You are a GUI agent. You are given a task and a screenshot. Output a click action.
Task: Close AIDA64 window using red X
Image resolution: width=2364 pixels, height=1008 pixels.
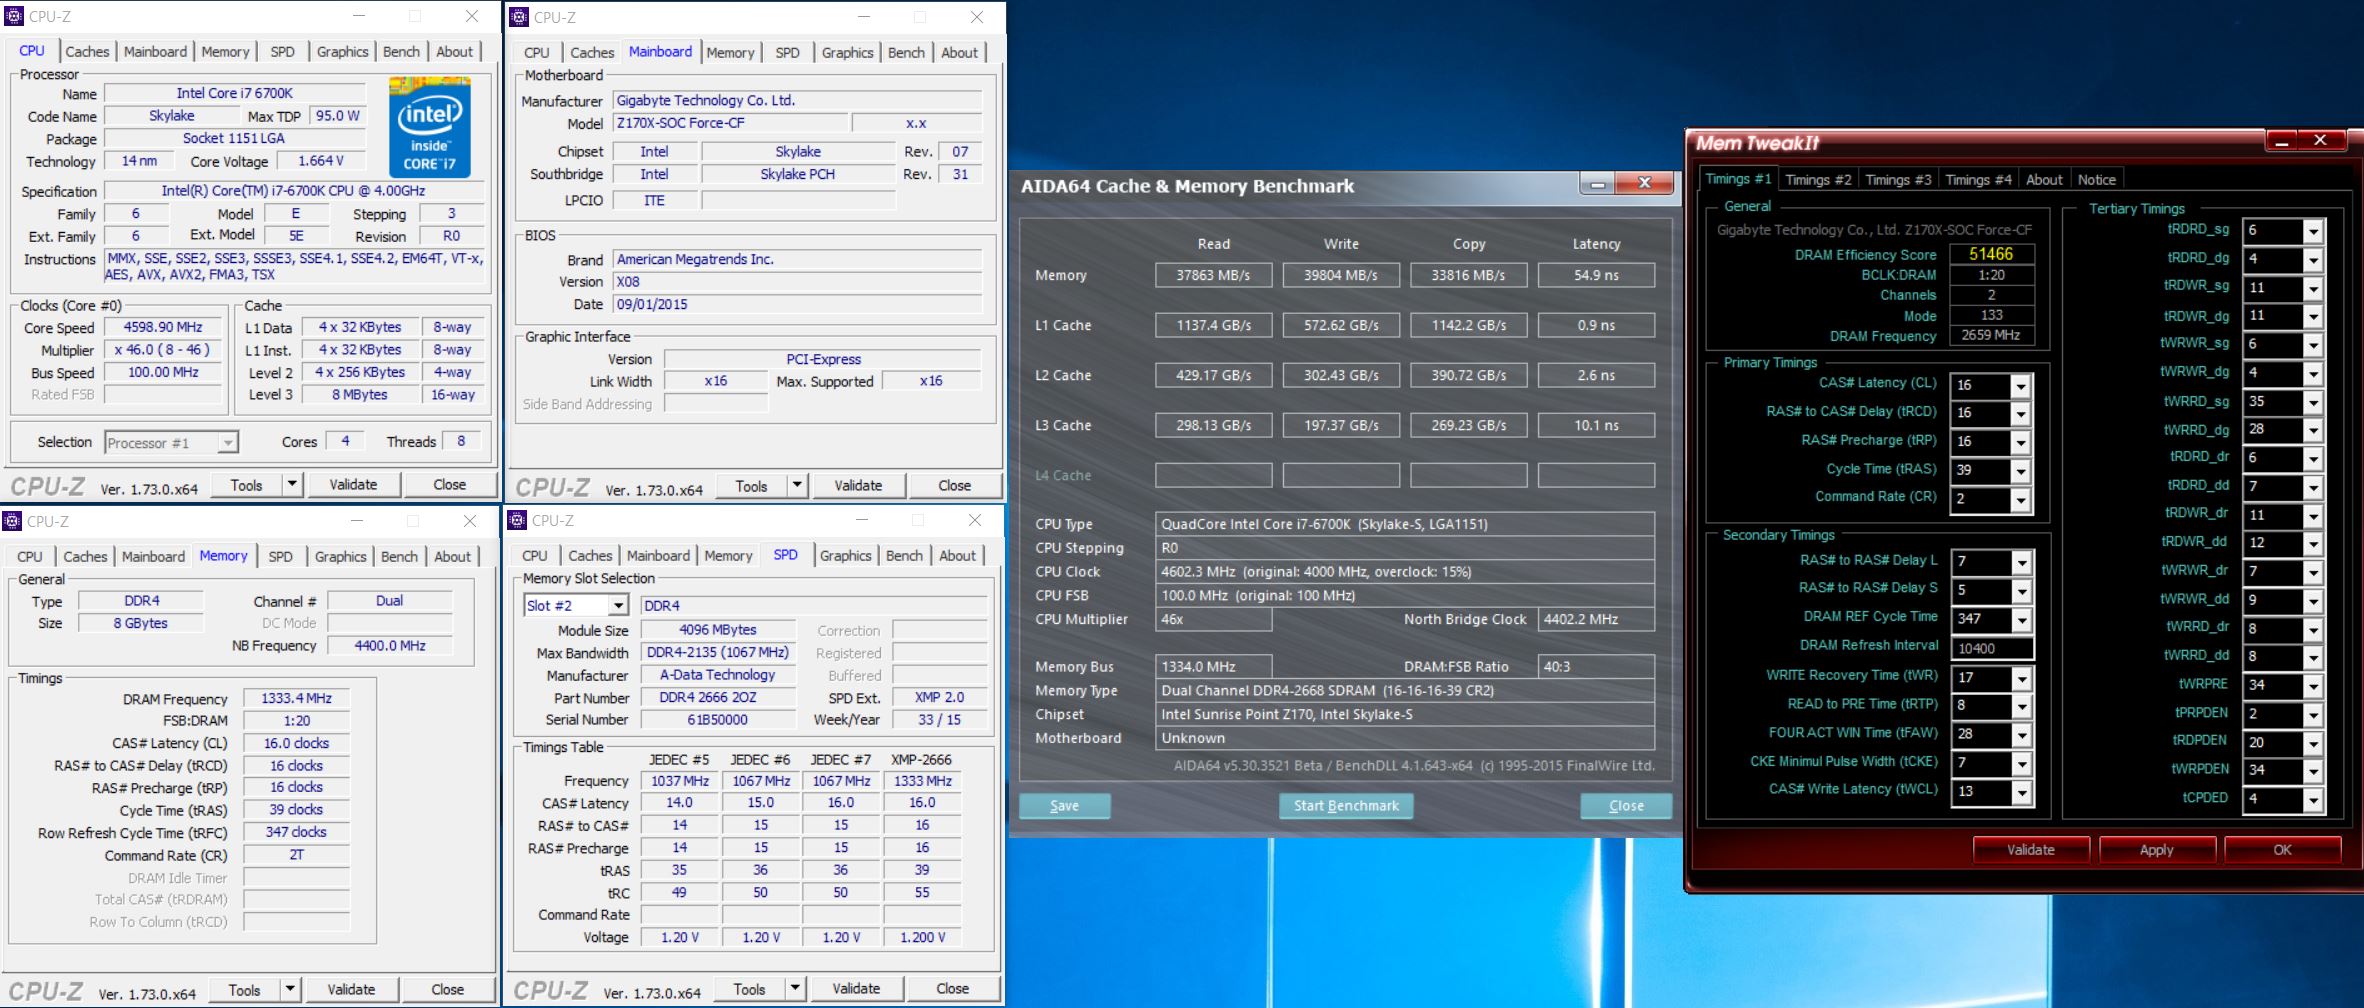pos(1644,183)
